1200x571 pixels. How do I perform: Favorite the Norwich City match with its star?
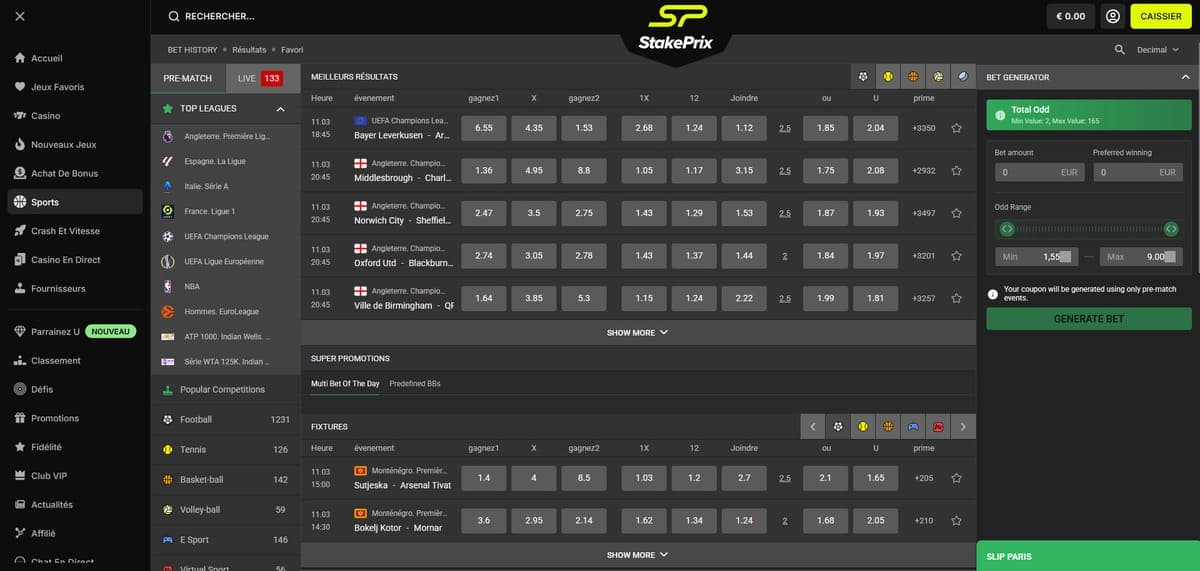pyautogui.click(x=956, y=213)
